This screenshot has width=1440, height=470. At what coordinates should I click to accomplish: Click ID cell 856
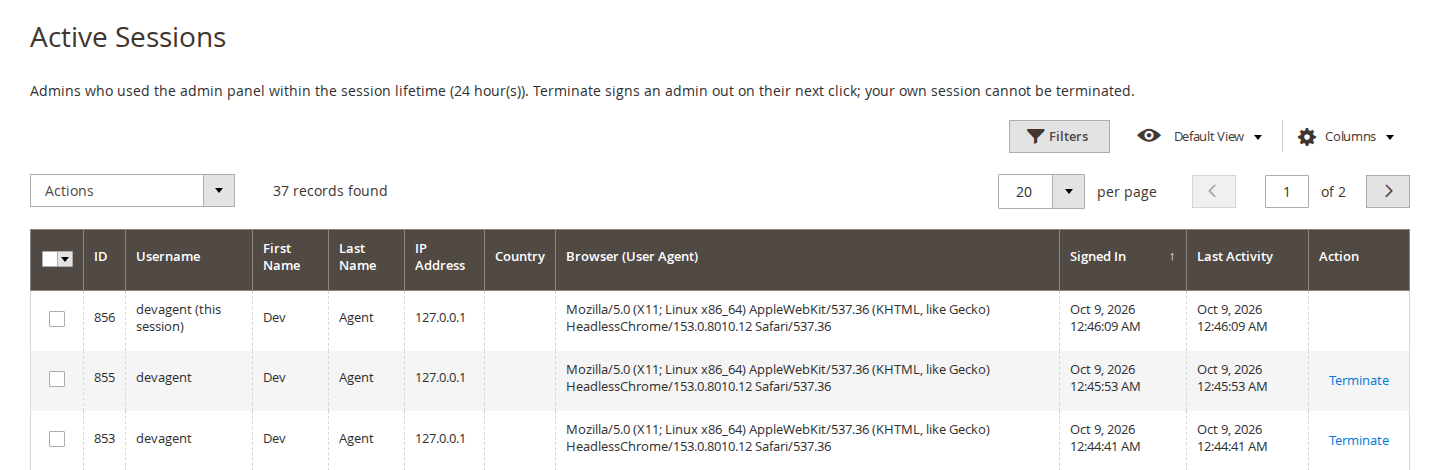104,318
